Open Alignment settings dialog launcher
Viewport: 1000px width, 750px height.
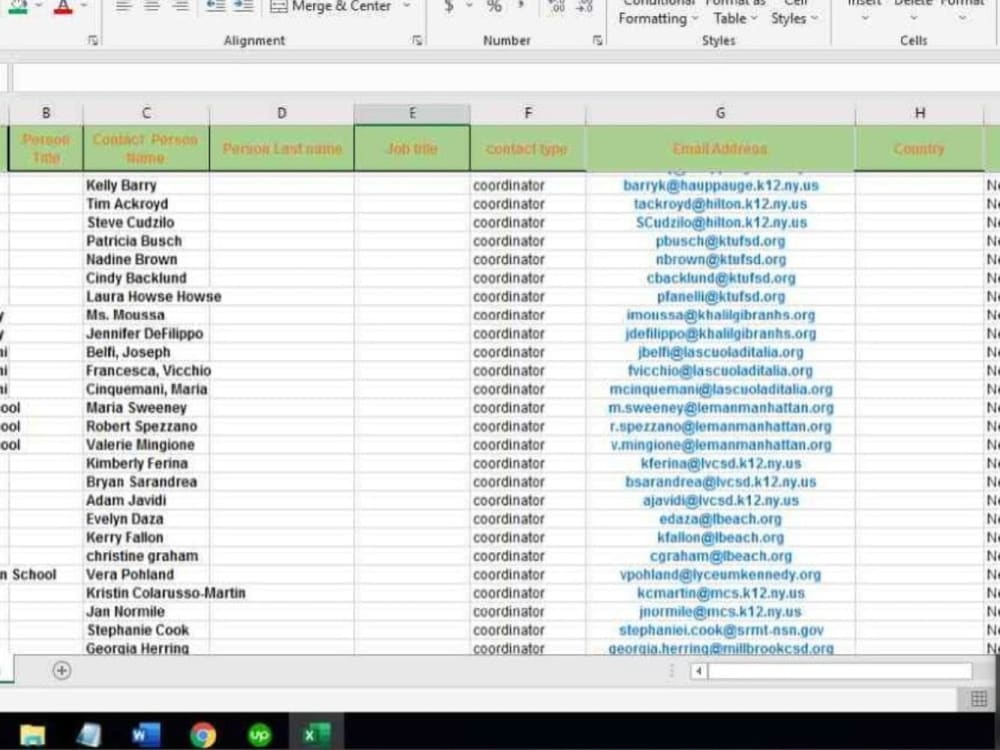coord(417,41)
